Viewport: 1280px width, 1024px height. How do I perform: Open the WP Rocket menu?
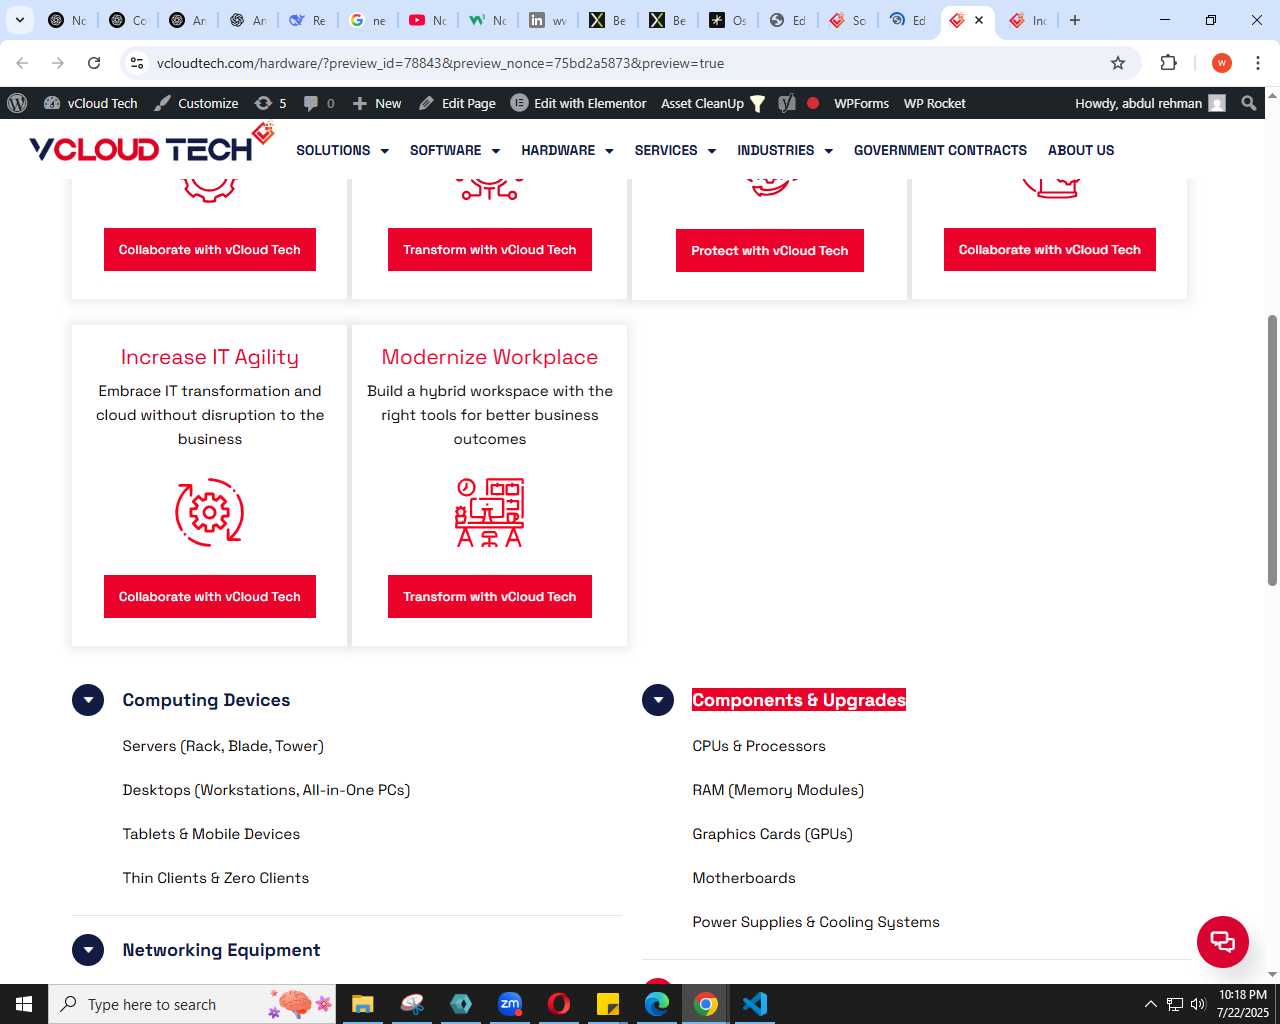click(x=934, y=103)
